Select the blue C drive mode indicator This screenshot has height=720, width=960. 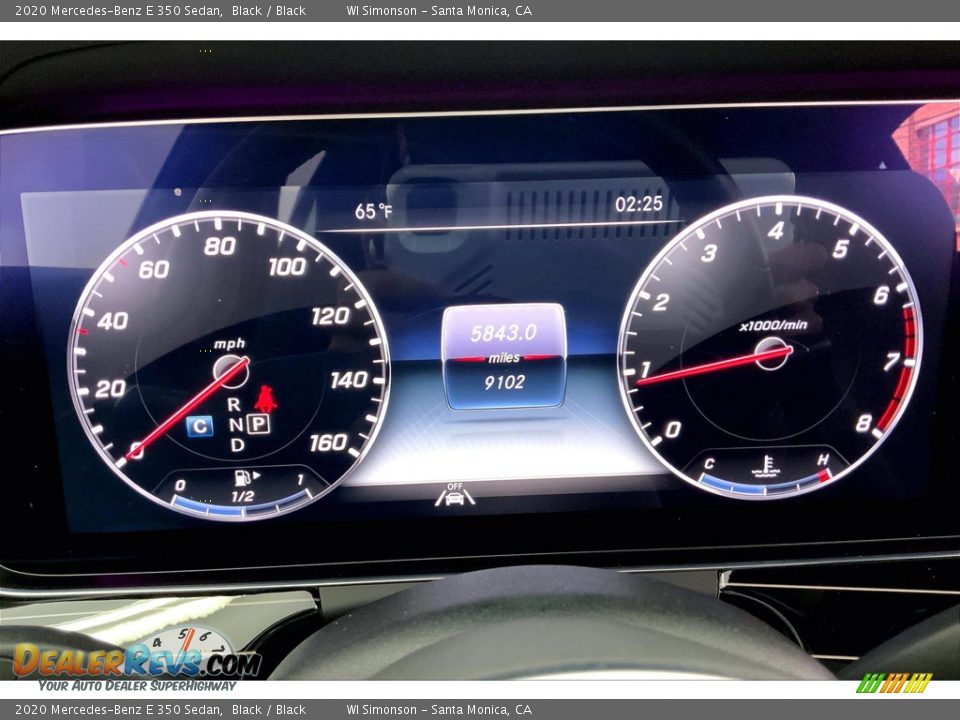pos(200,426)
